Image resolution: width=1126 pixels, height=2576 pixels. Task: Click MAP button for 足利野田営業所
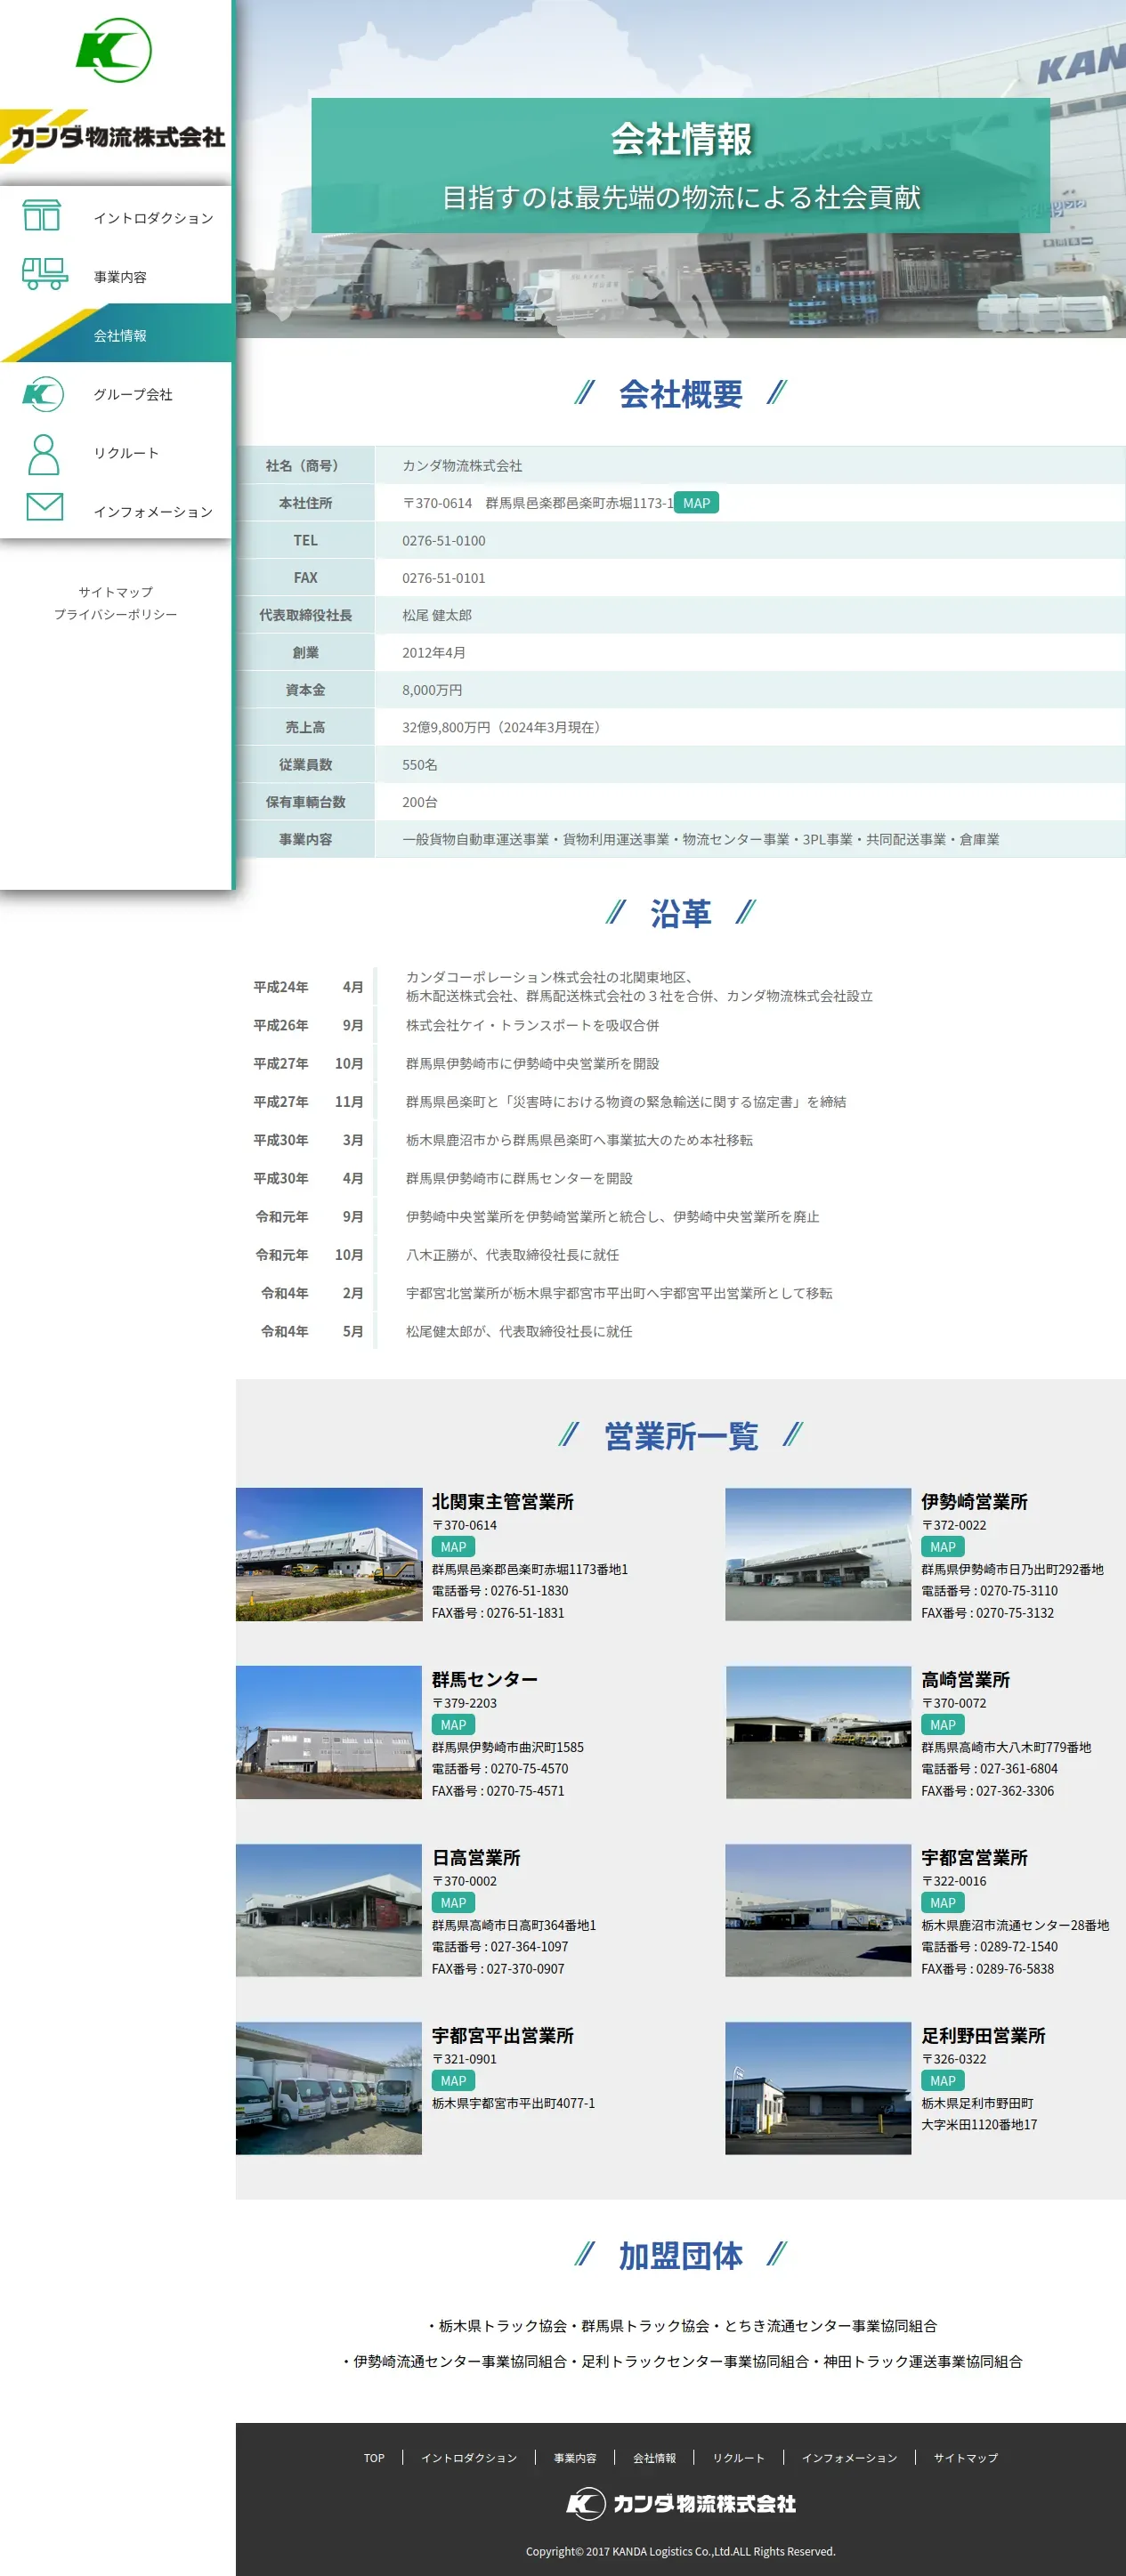tap(942, 2080)
